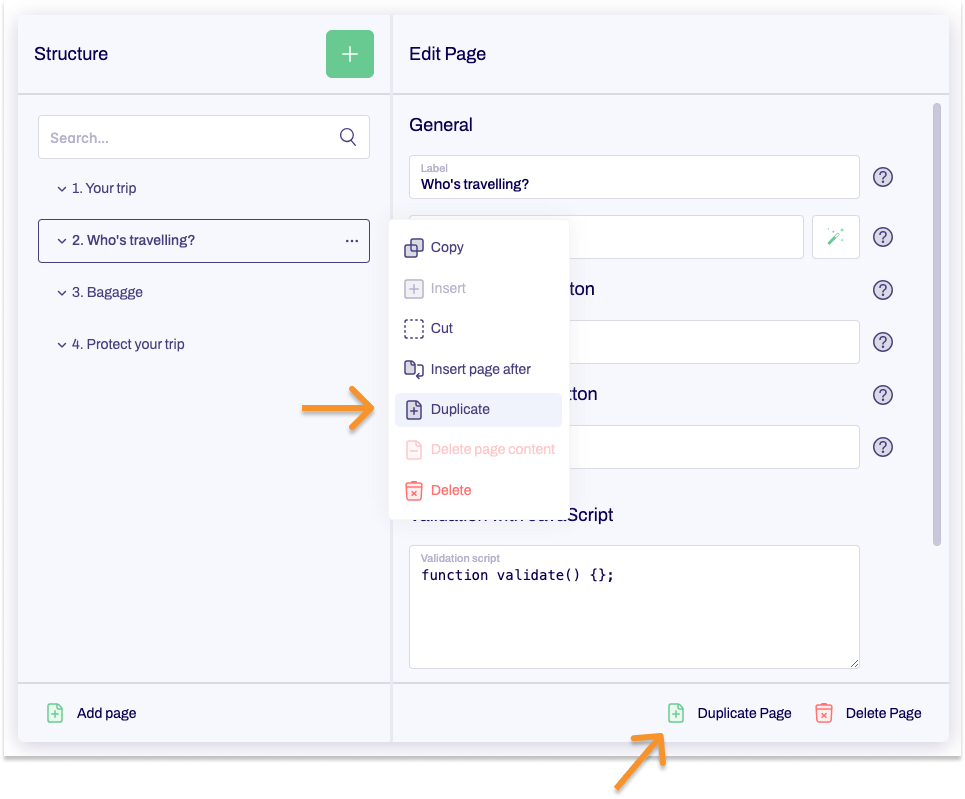The image size is (965, 799).
Task: Open help tooltip next to the Label field
Action: point(882,176)
